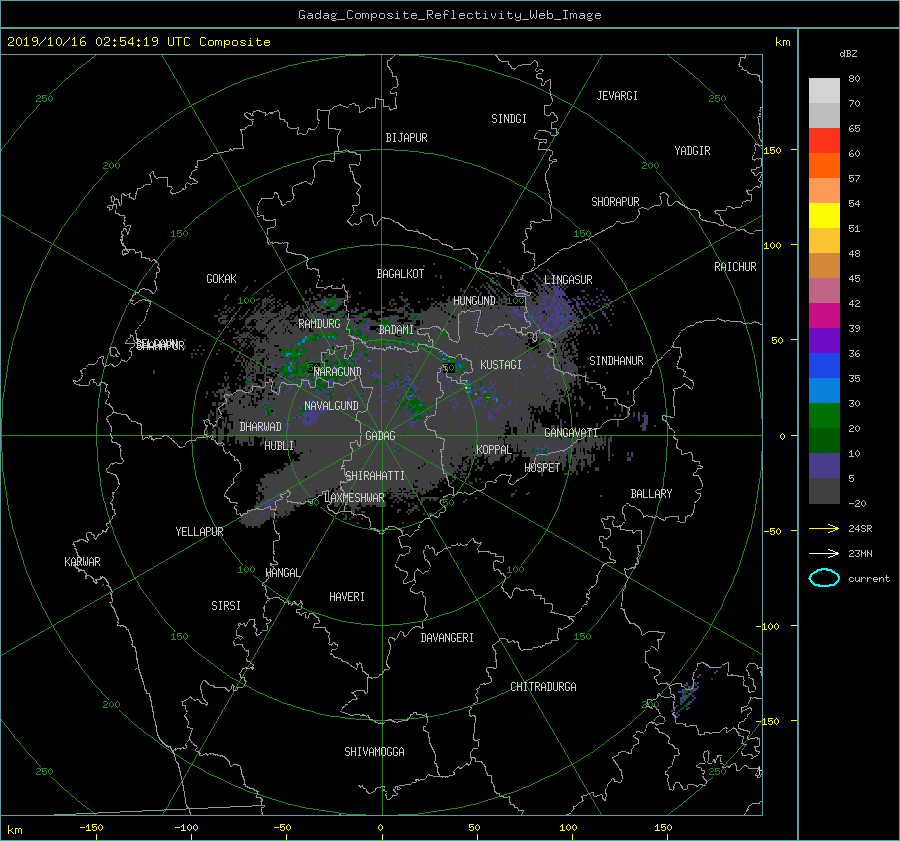Viewport: 900px width, 841px height.
Task: Click the '-100' tick on right km axis
Action: click(767, 626)
